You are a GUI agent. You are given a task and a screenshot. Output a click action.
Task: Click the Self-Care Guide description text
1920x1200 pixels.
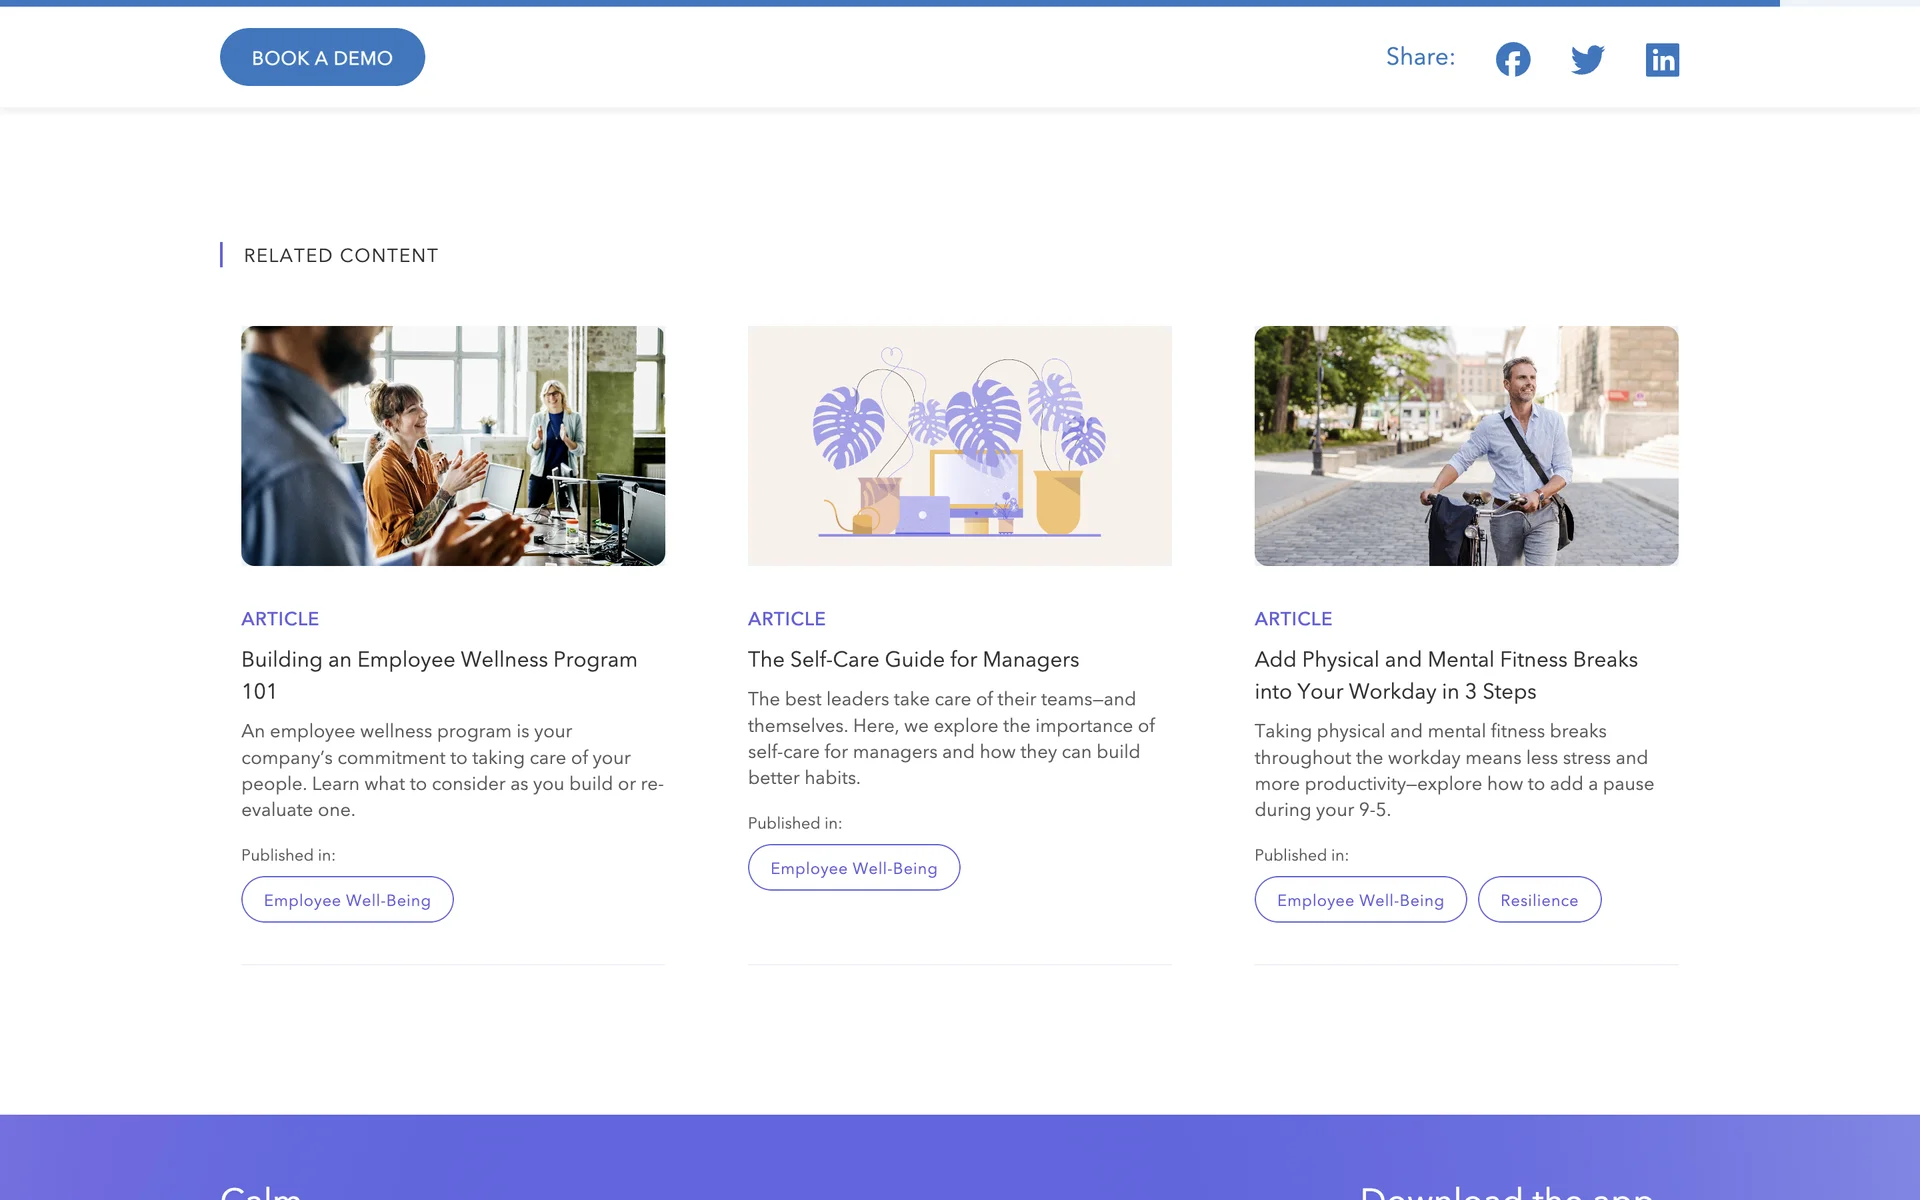click(950, 738)
